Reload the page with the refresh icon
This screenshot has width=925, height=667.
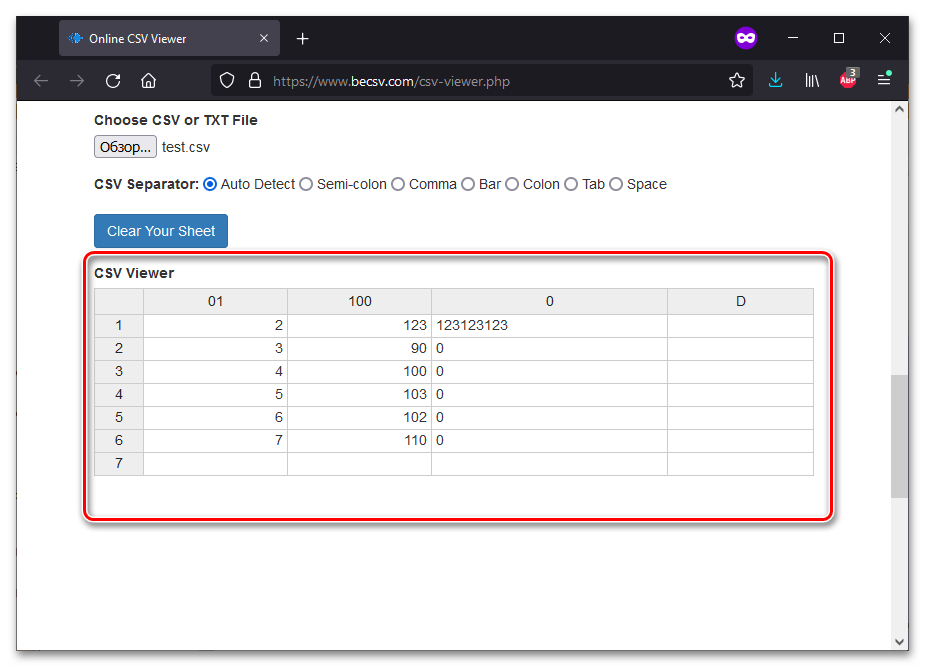[113, 81]
